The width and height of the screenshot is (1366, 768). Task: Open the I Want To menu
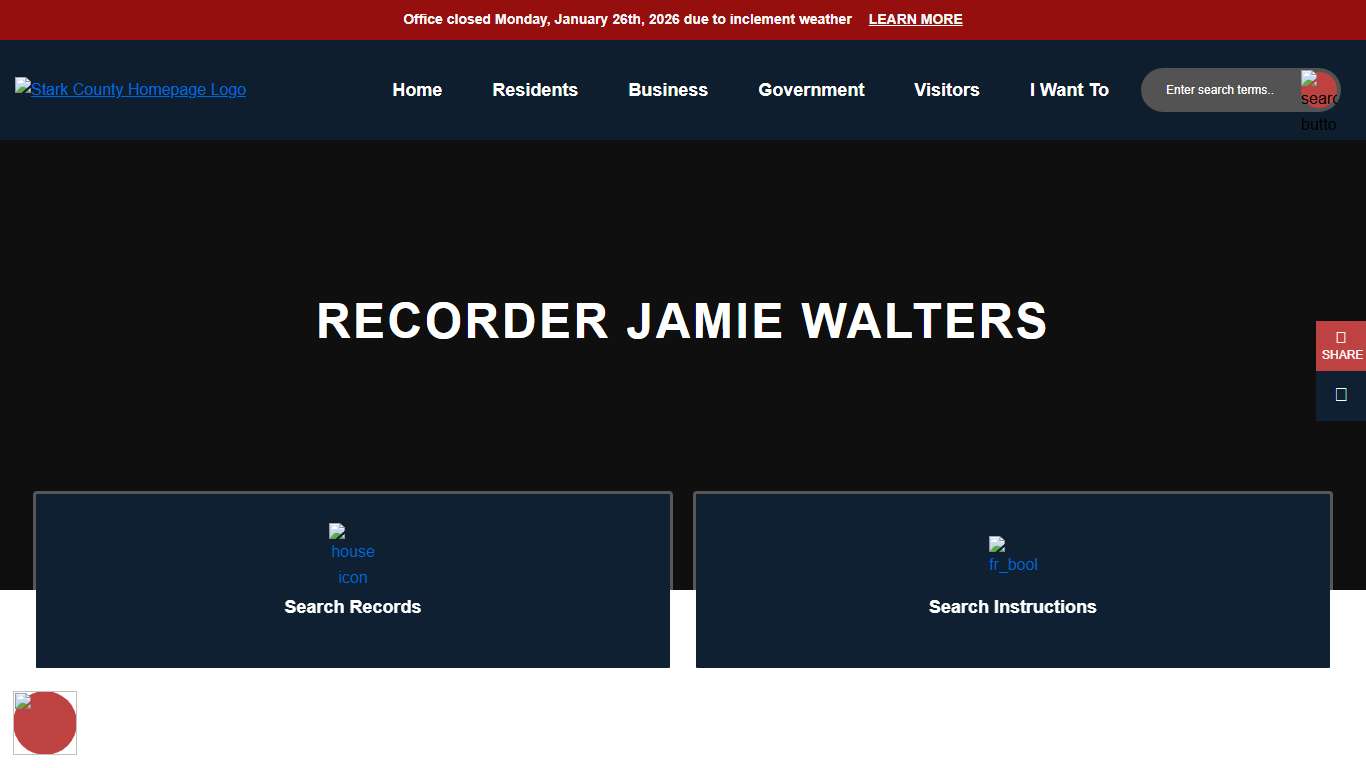coord(1069,90)
